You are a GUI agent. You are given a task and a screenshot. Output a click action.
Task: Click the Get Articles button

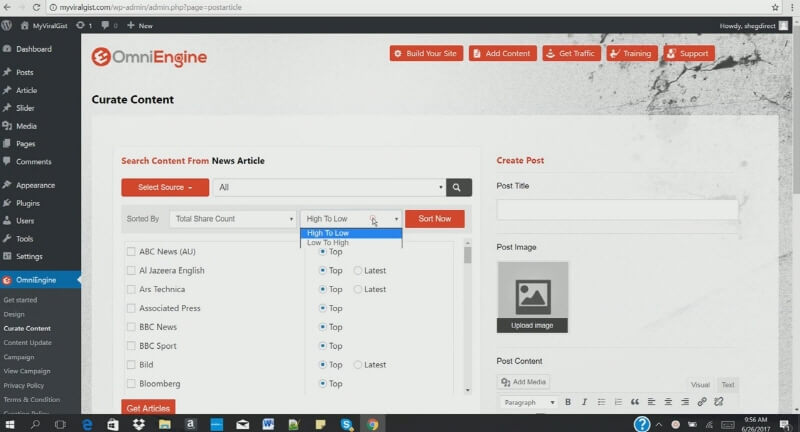148,408
